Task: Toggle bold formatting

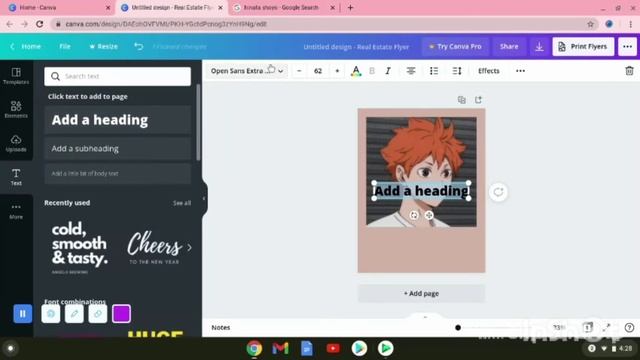Action: 372,71
